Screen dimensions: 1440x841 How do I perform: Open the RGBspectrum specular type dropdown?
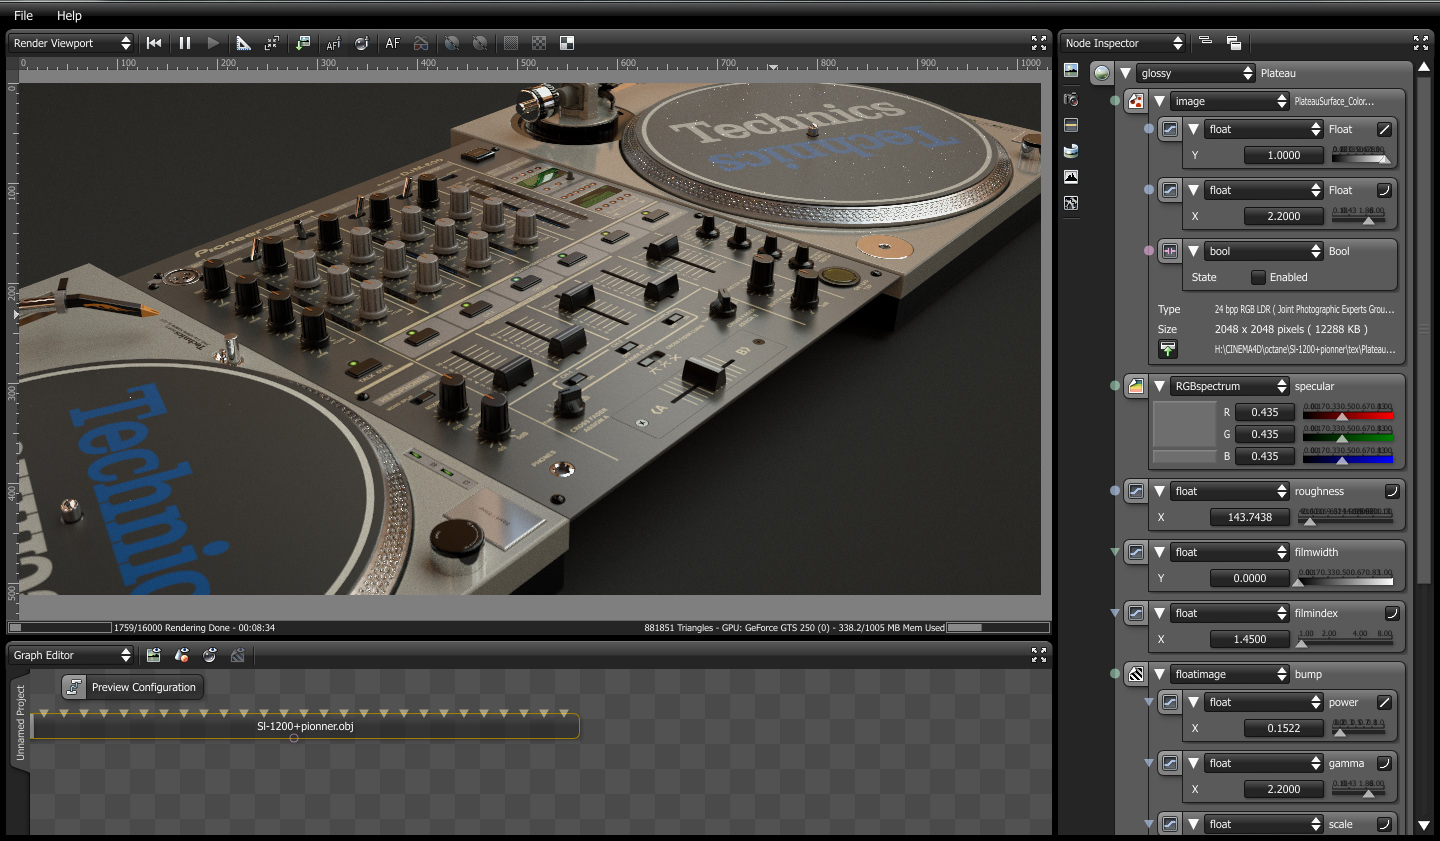[1230, 386]
